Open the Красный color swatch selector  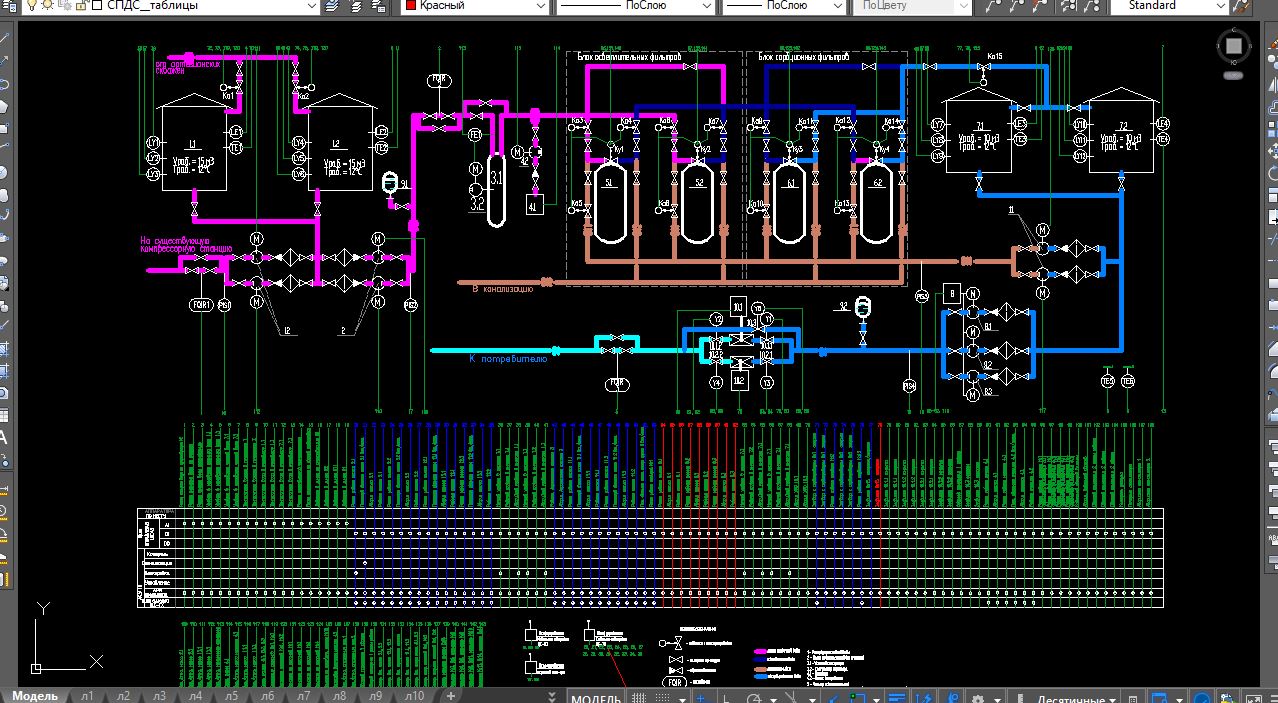475,6
